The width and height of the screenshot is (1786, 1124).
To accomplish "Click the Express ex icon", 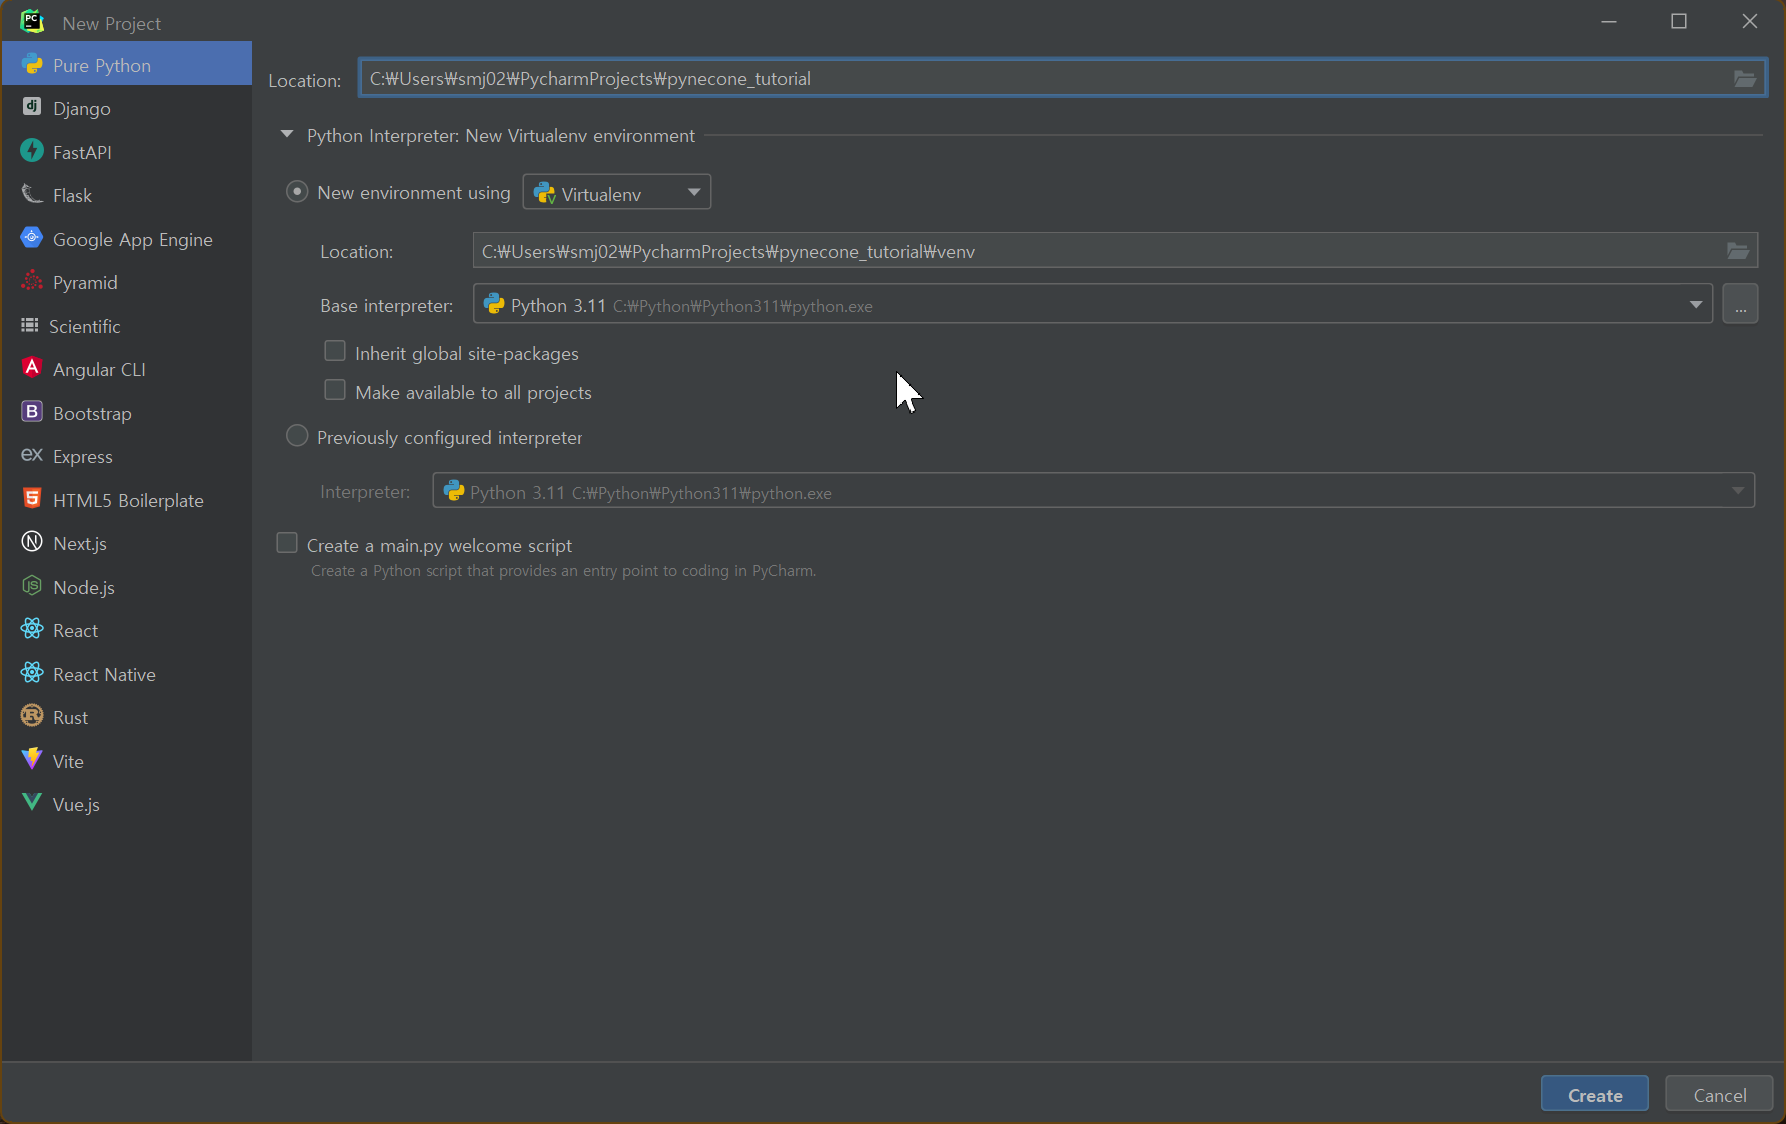I will click(x=32, y=455).
